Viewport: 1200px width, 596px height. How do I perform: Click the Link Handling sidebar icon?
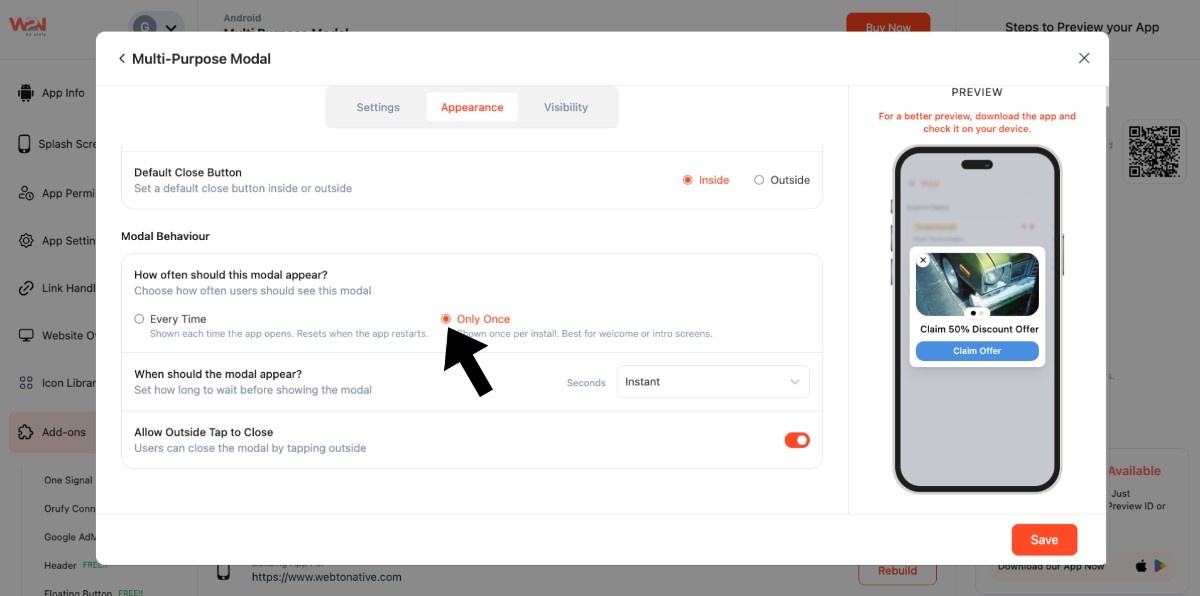pyautogui.click(x=25, y=289)
